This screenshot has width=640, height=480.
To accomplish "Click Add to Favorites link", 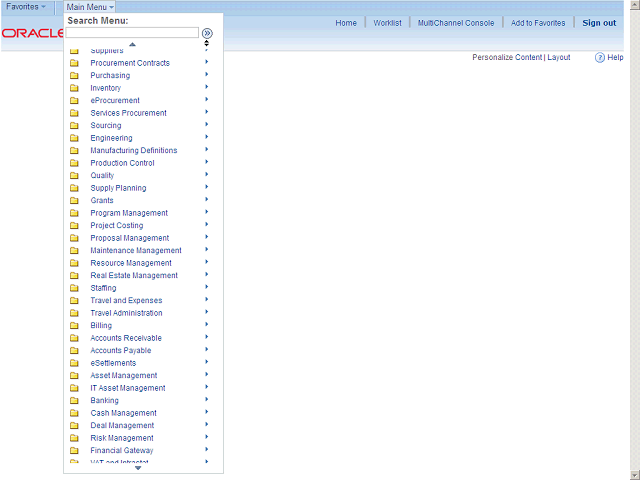I will click(x=538, y=23).
